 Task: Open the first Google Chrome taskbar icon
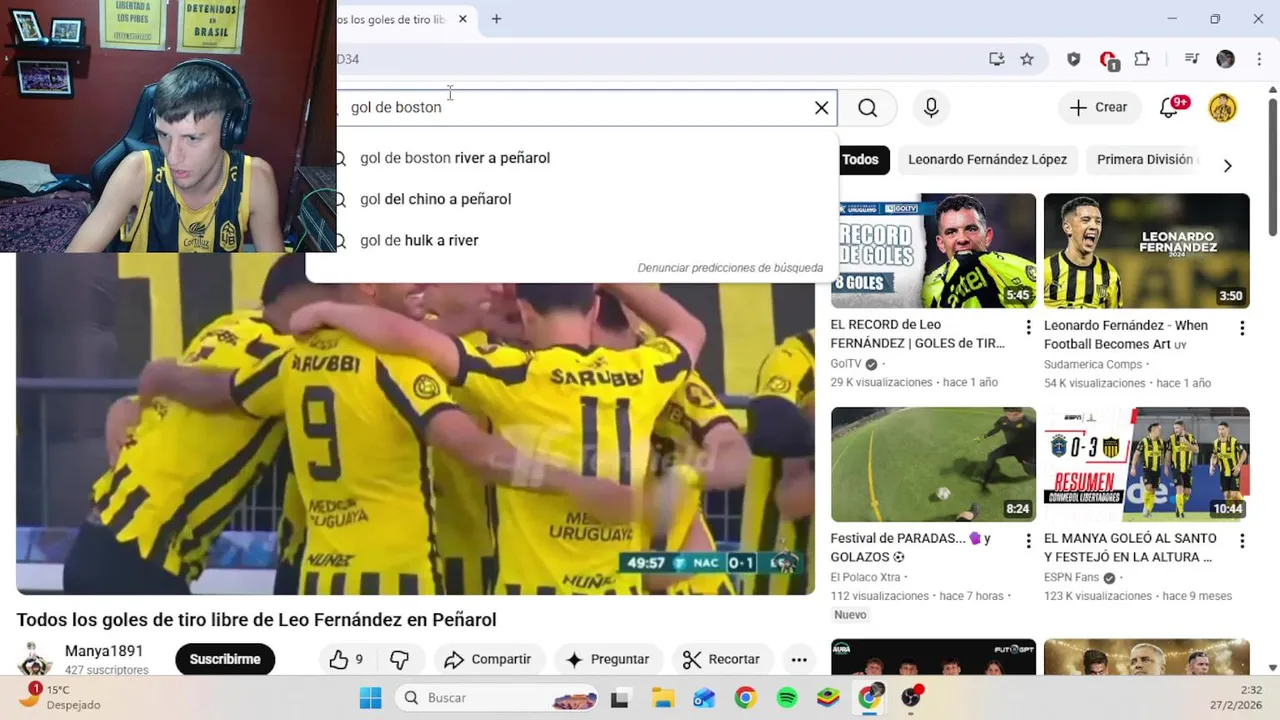click(745, 698)
